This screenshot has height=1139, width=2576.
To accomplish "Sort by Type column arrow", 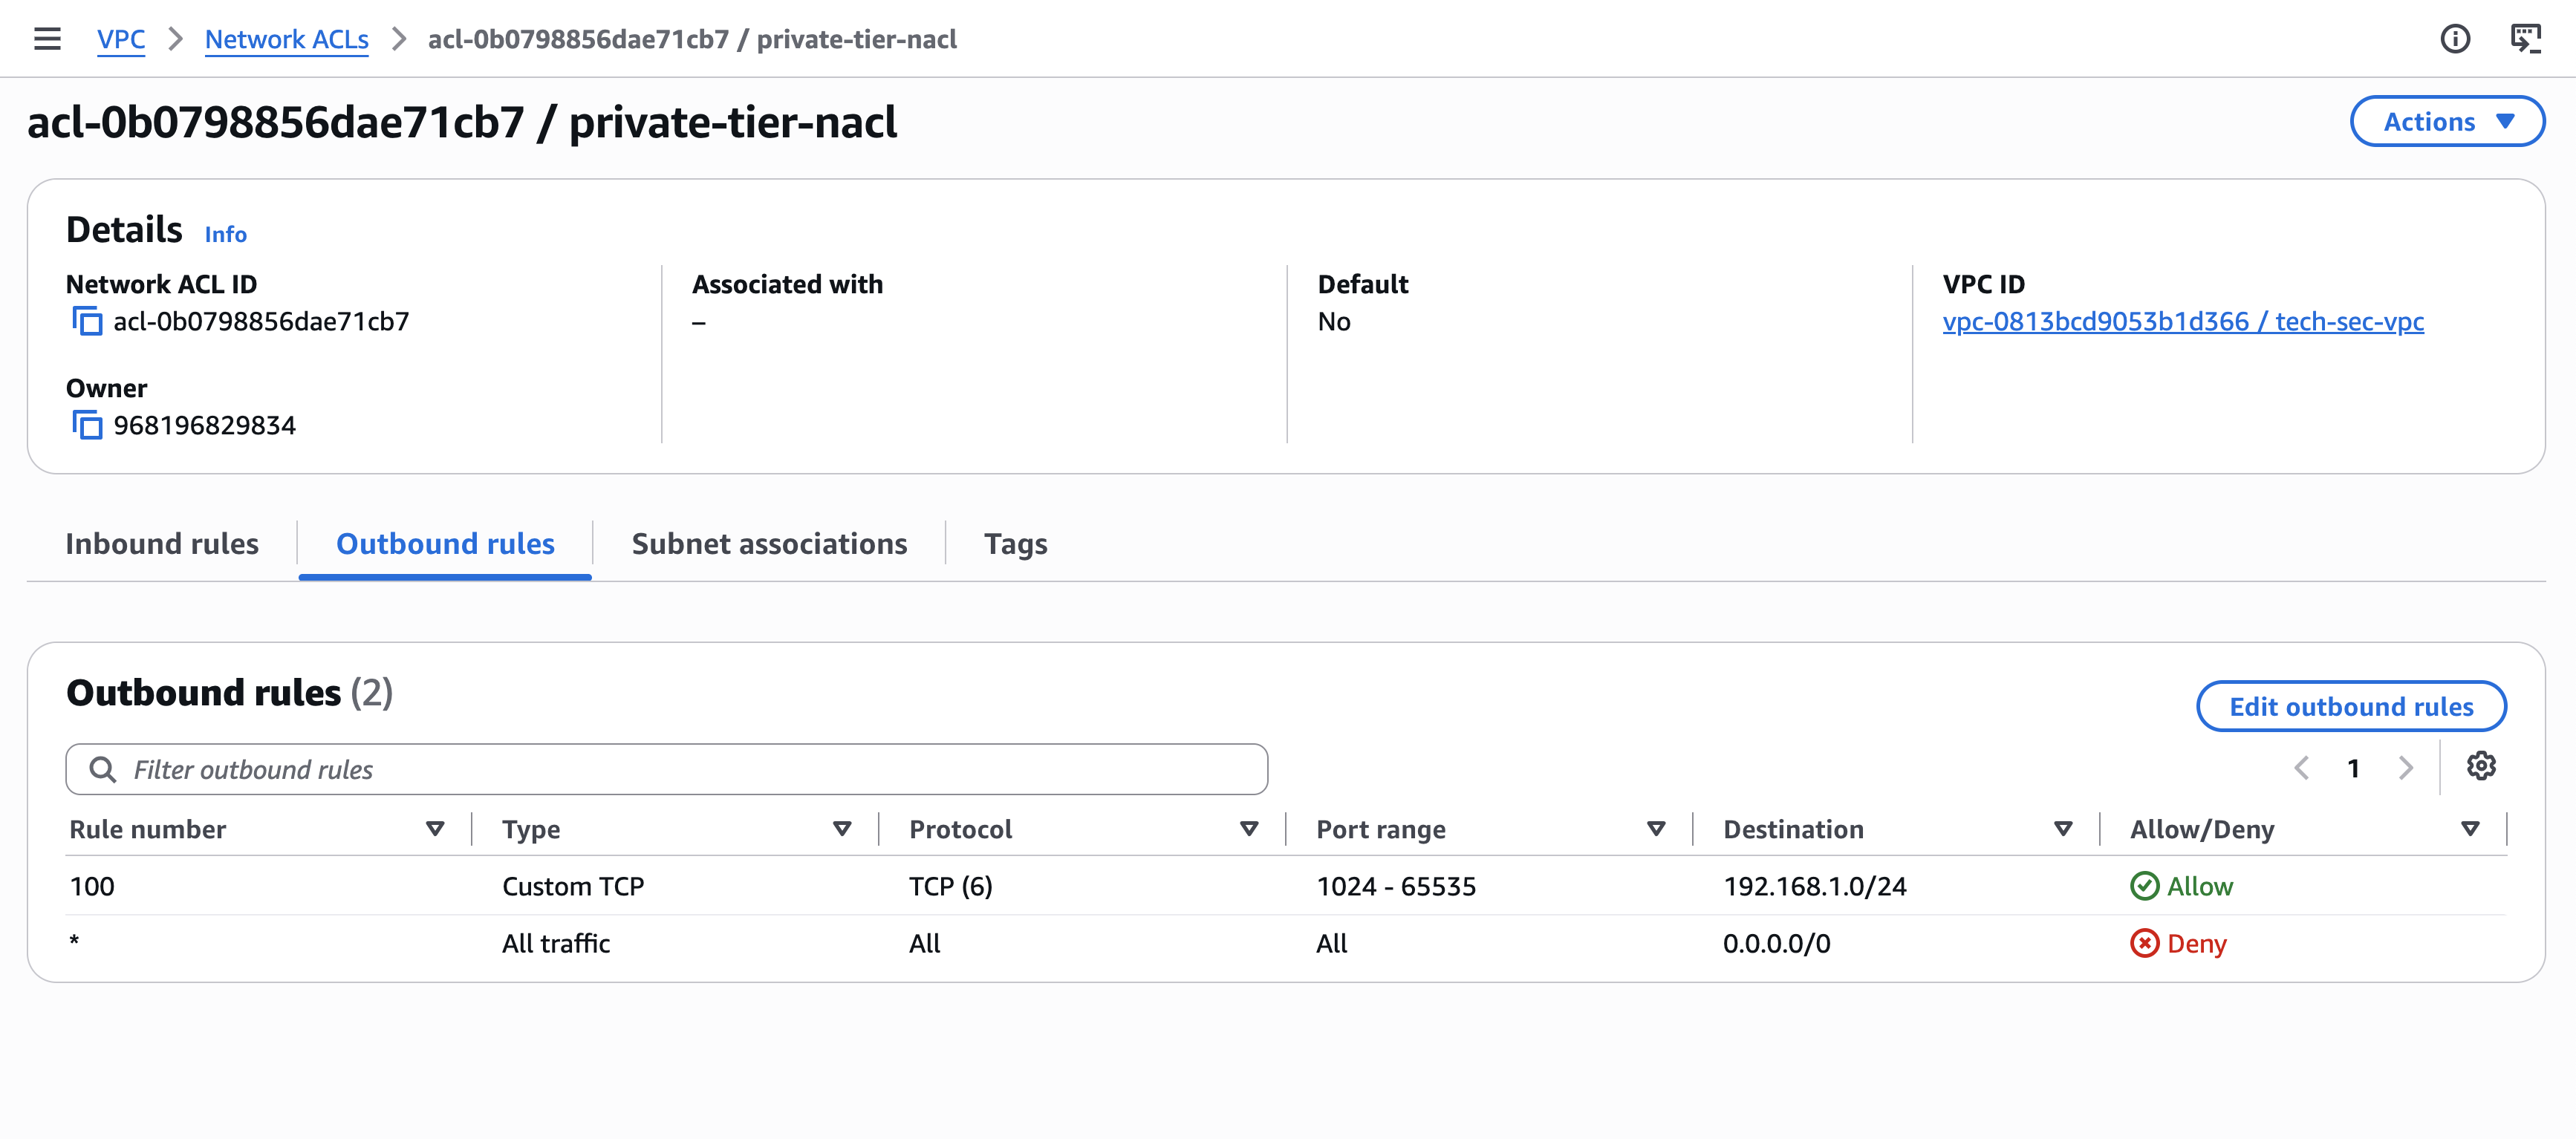I will pyautogui.click(x=842, y=829).
